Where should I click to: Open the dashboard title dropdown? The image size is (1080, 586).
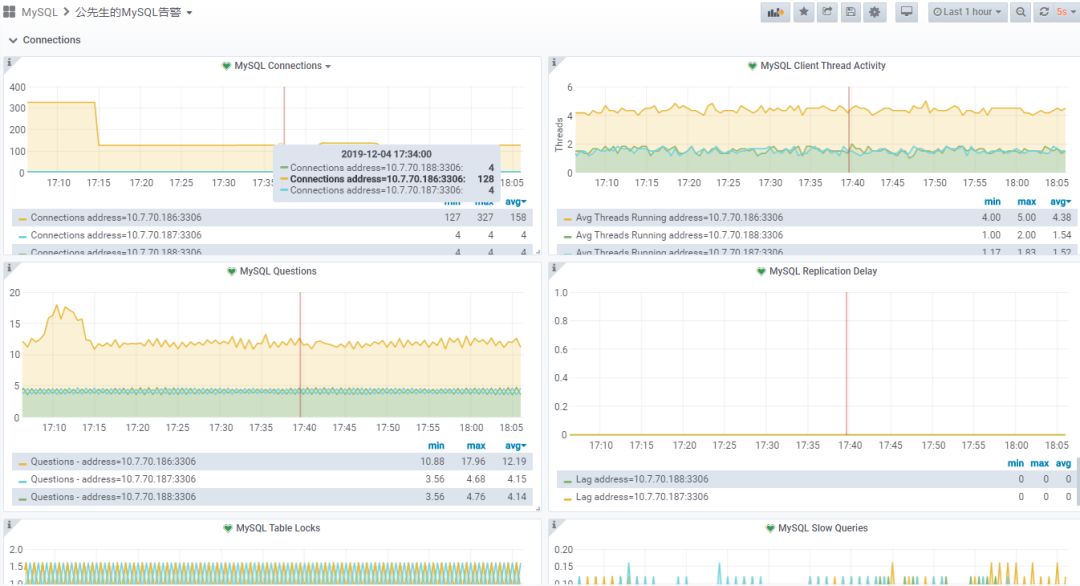tap(134, 12)
